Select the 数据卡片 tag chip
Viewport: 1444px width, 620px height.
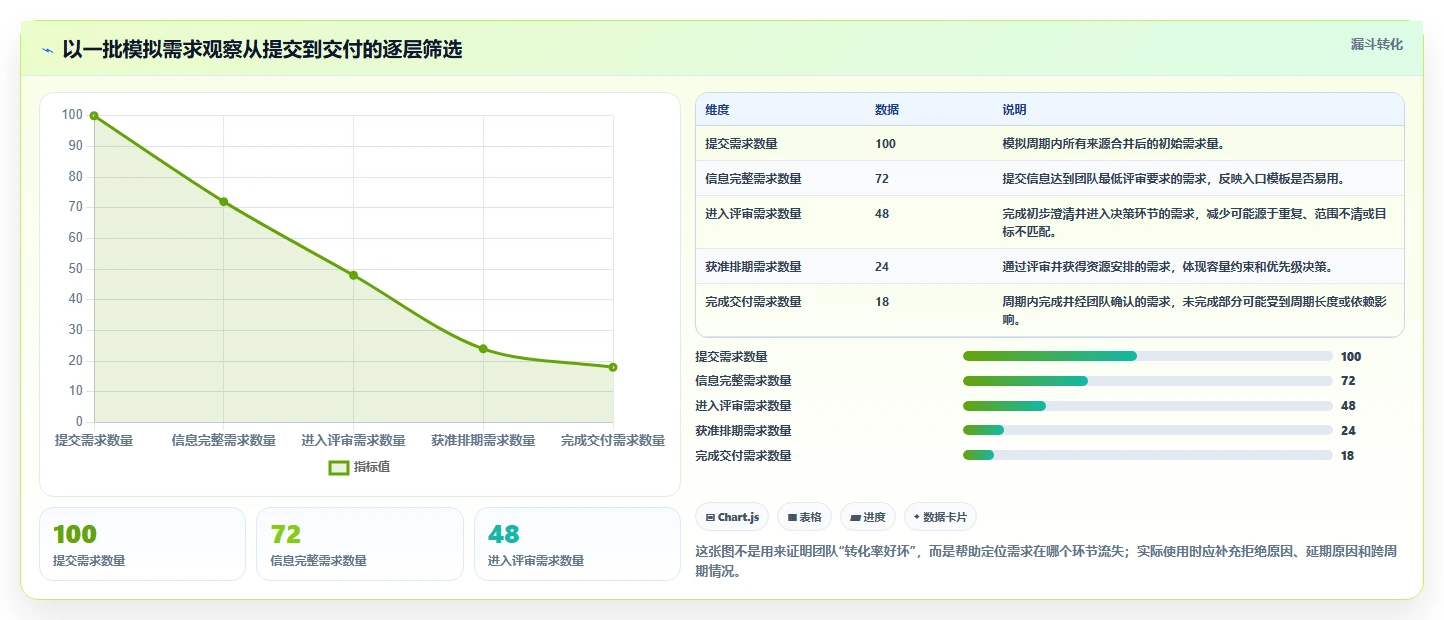point(940,517)
